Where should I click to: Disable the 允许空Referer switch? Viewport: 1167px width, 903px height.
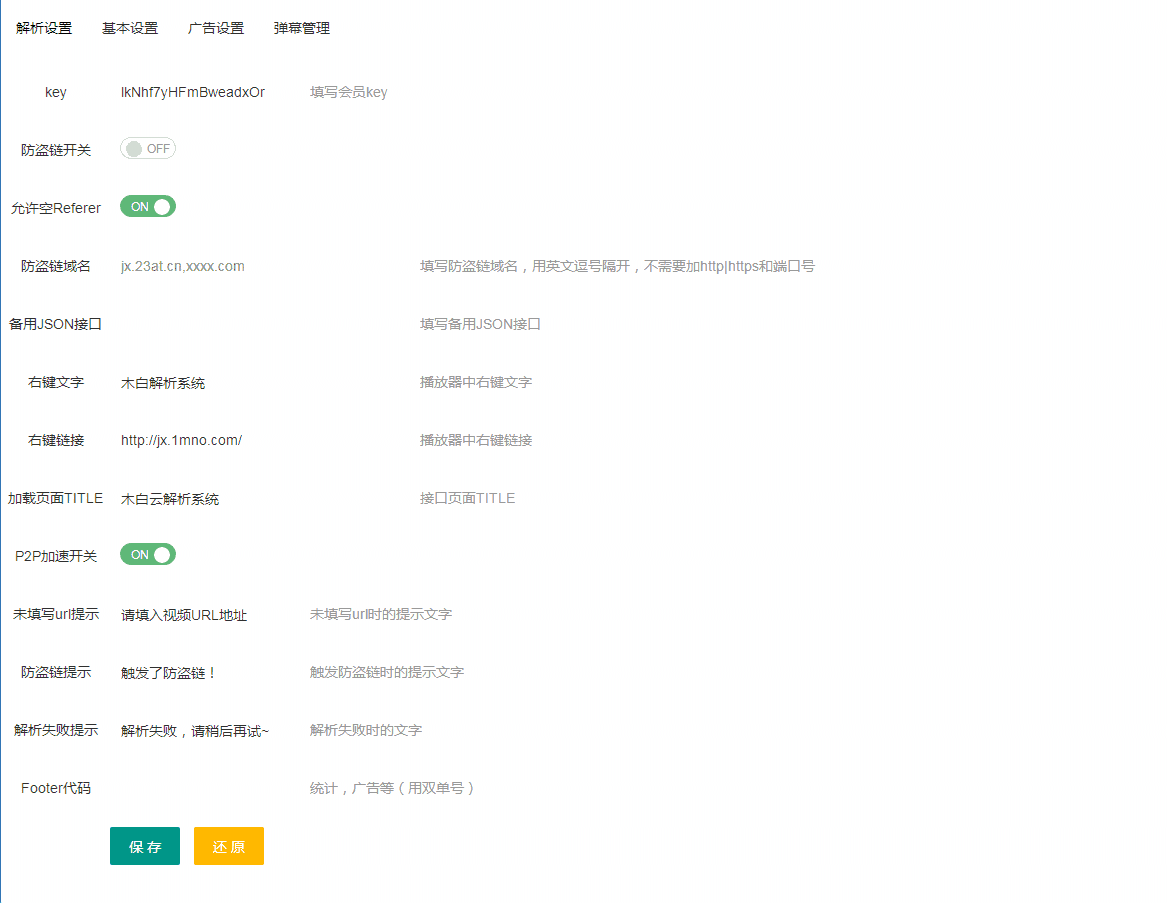[147, 206]
